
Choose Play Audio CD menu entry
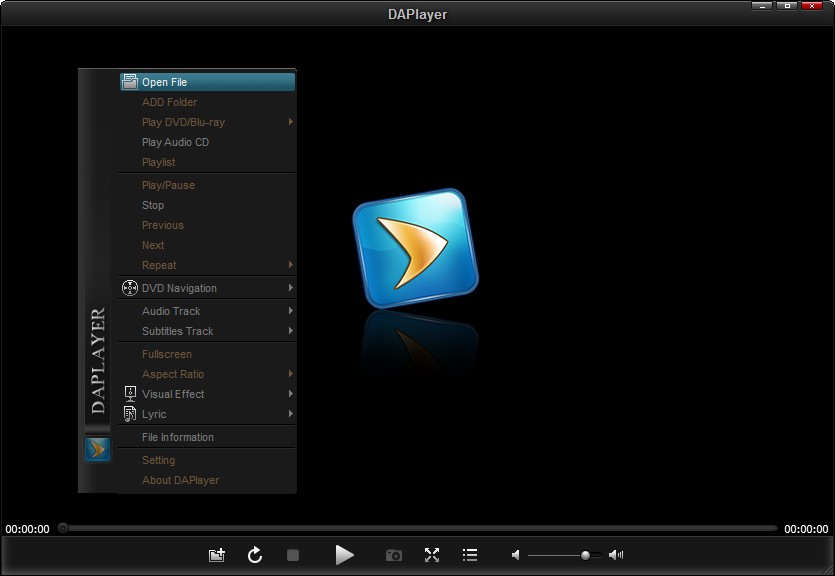175,142
